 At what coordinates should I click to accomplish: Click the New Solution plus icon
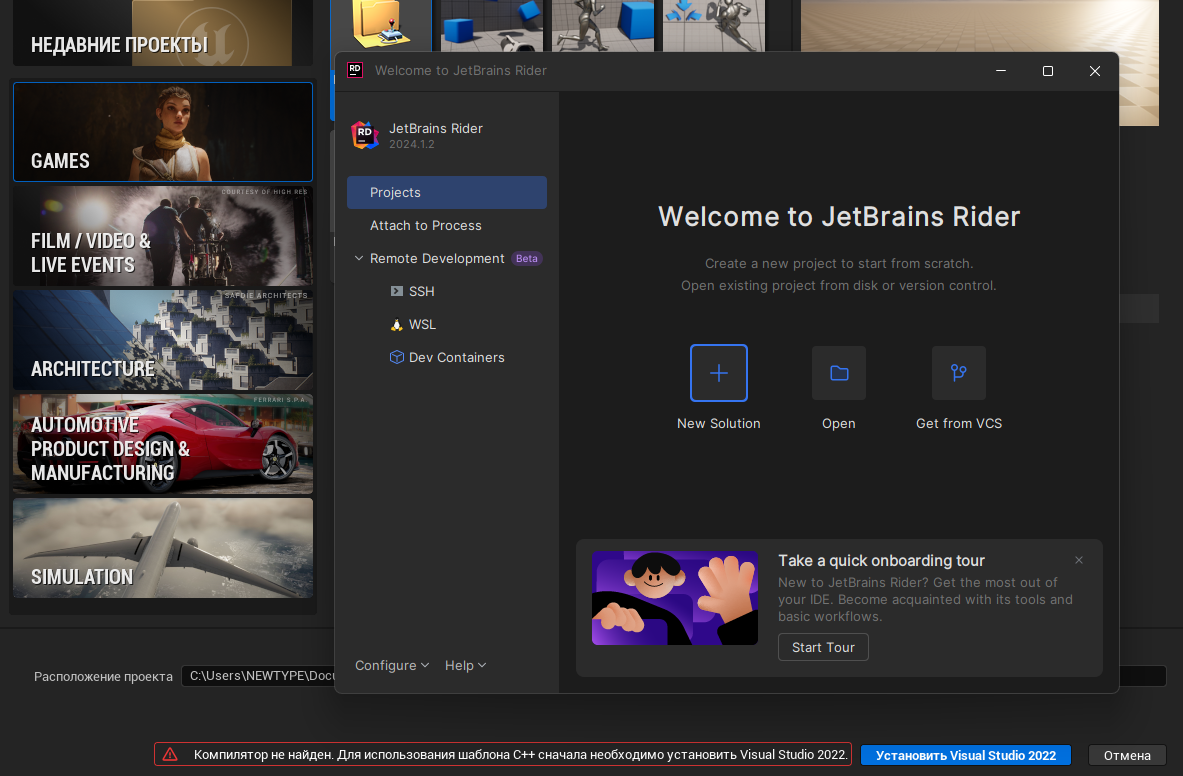click(x=718, y=373)
